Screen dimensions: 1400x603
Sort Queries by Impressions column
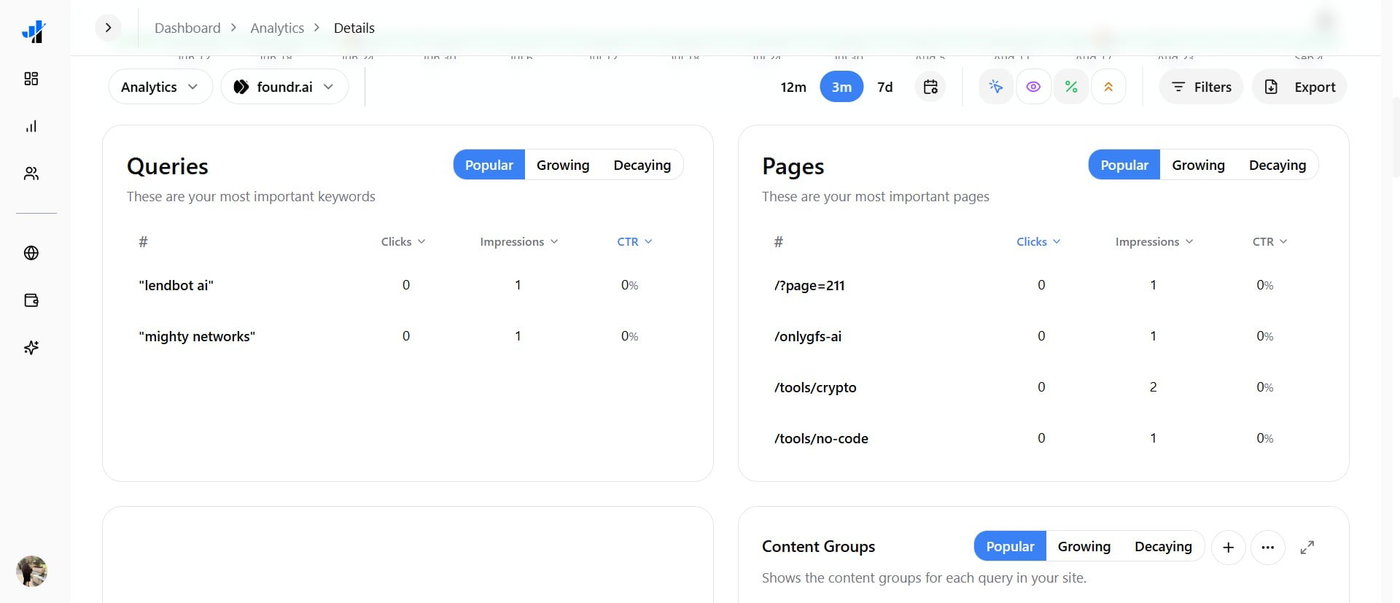pos(519,242)
